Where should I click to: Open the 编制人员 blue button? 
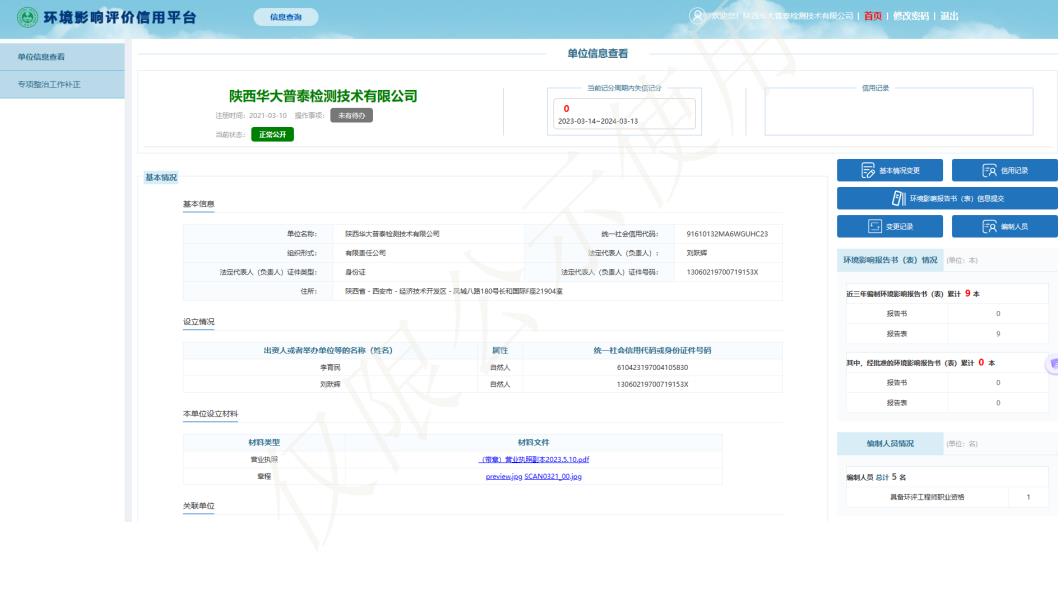pyautogui.click(x=1004, y=226)
